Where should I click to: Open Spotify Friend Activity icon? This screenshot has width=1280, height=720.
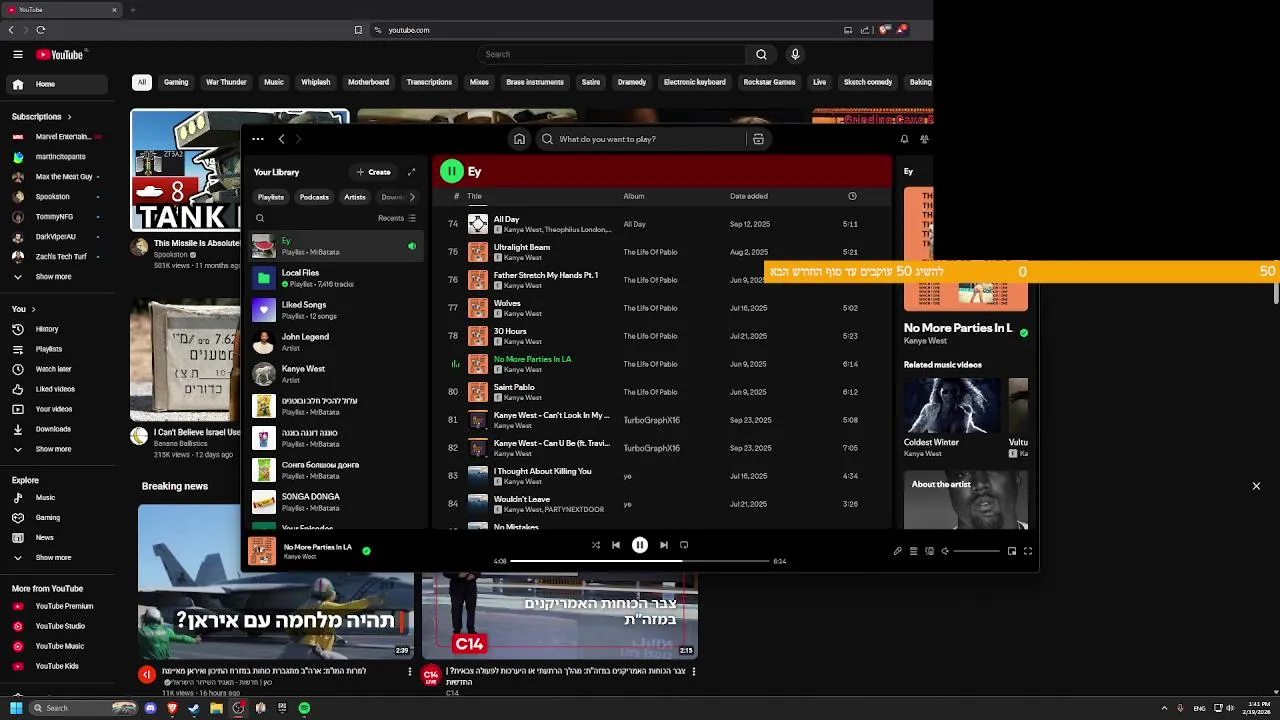924,139
